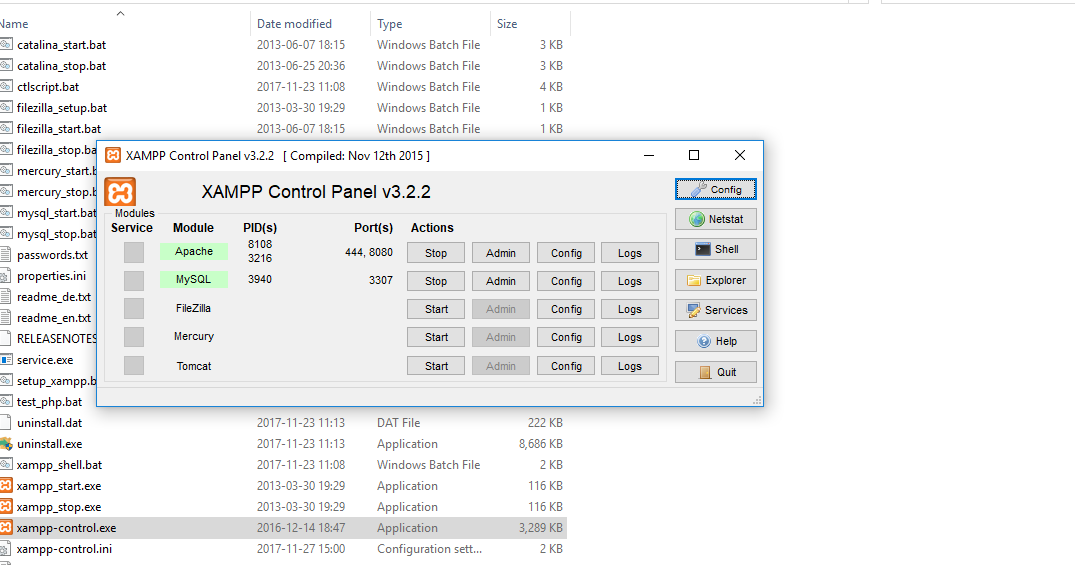This screenshot has width=1075, height=565.
Task: Select readme_de.txt file
Action: tap(54, 297)
